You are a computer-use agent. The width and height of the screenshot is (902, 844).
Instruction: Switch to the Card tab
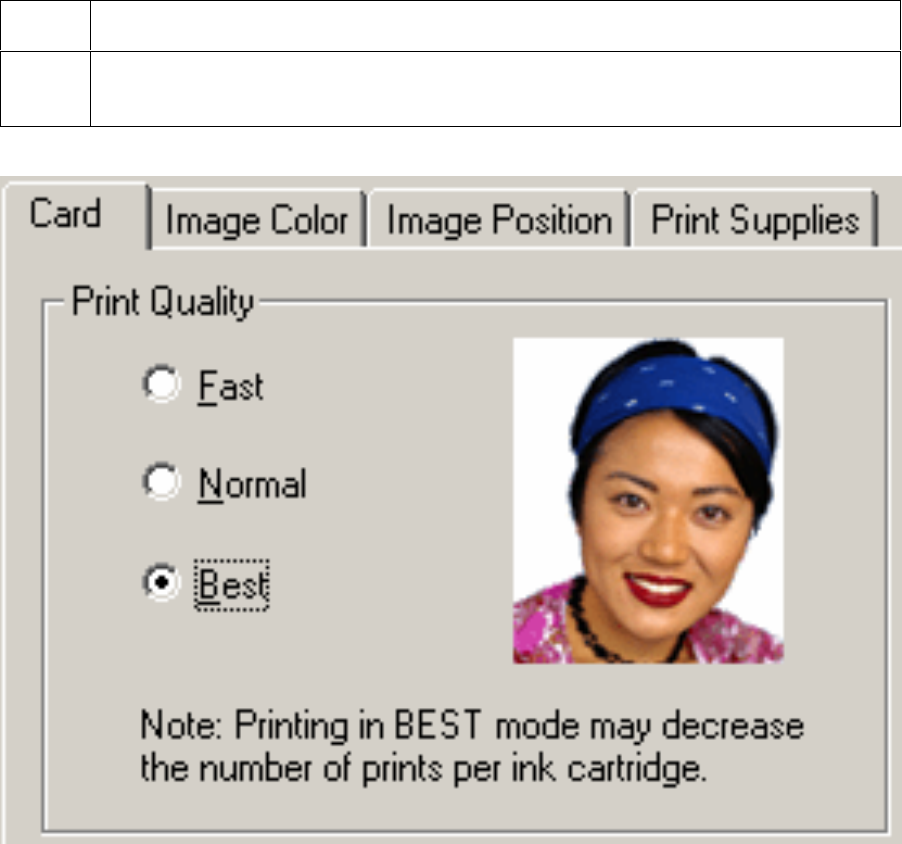coord(65,215)
